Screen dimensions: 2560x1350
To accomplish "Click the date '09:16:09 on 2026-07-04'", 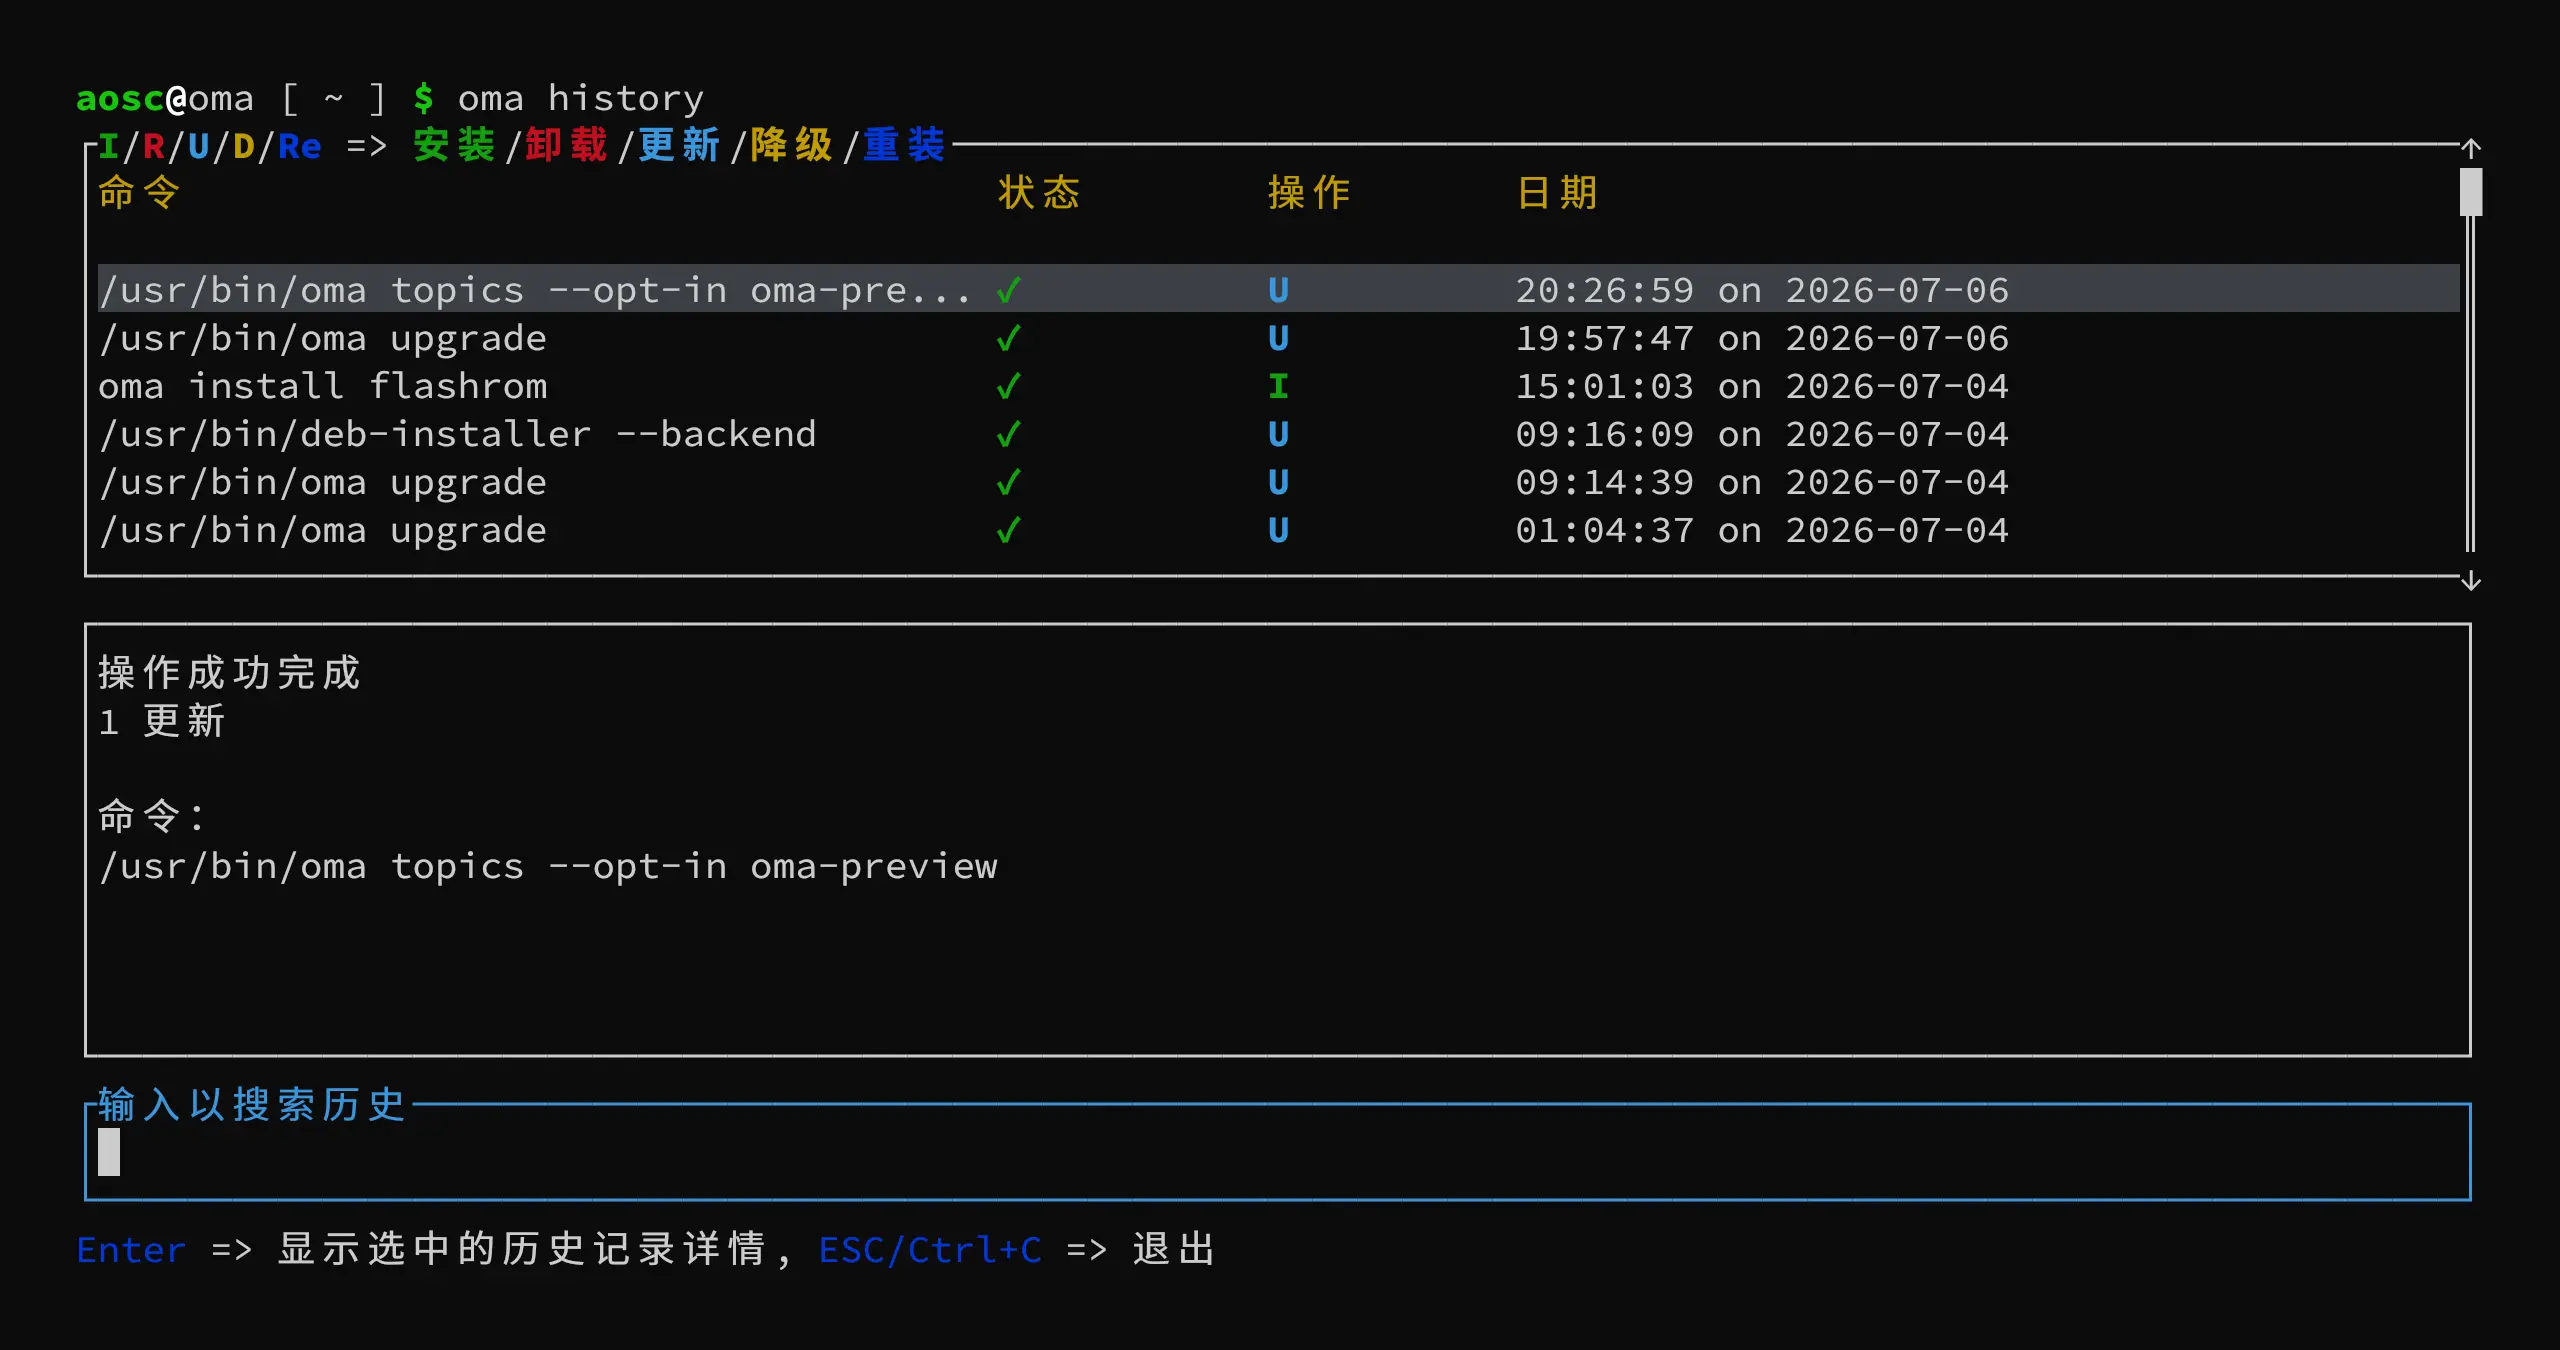I will pyautogui.click(x=1762, y=434).
